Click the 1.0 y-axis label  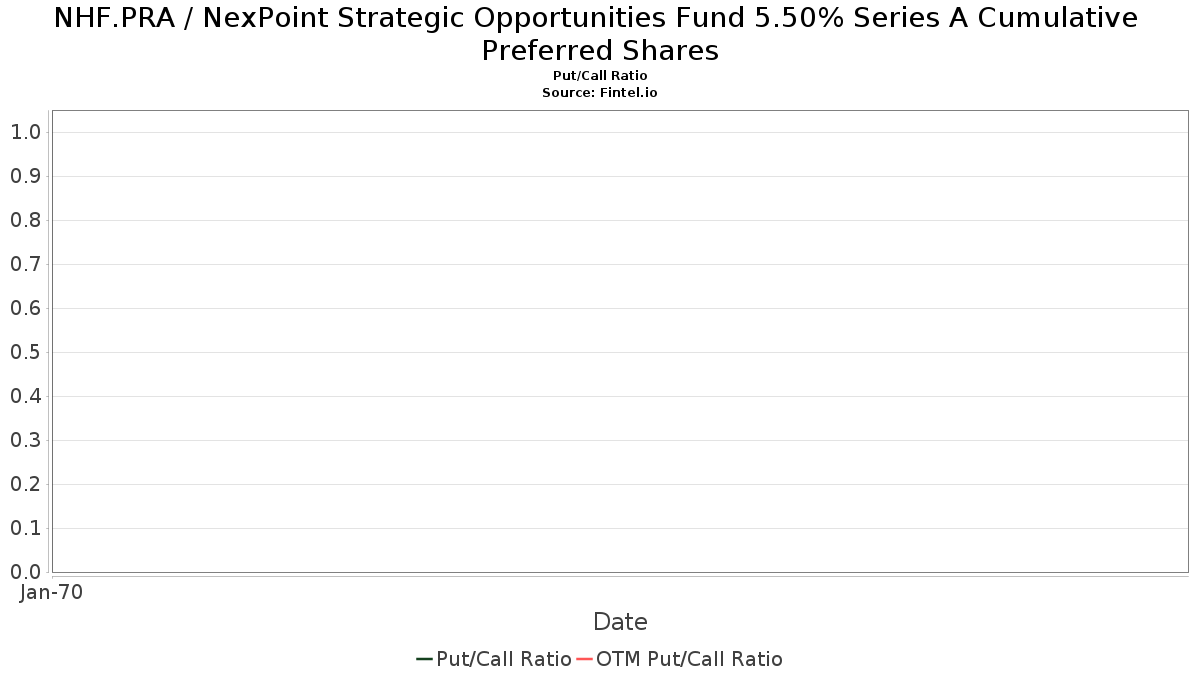[x=25, y=132]
